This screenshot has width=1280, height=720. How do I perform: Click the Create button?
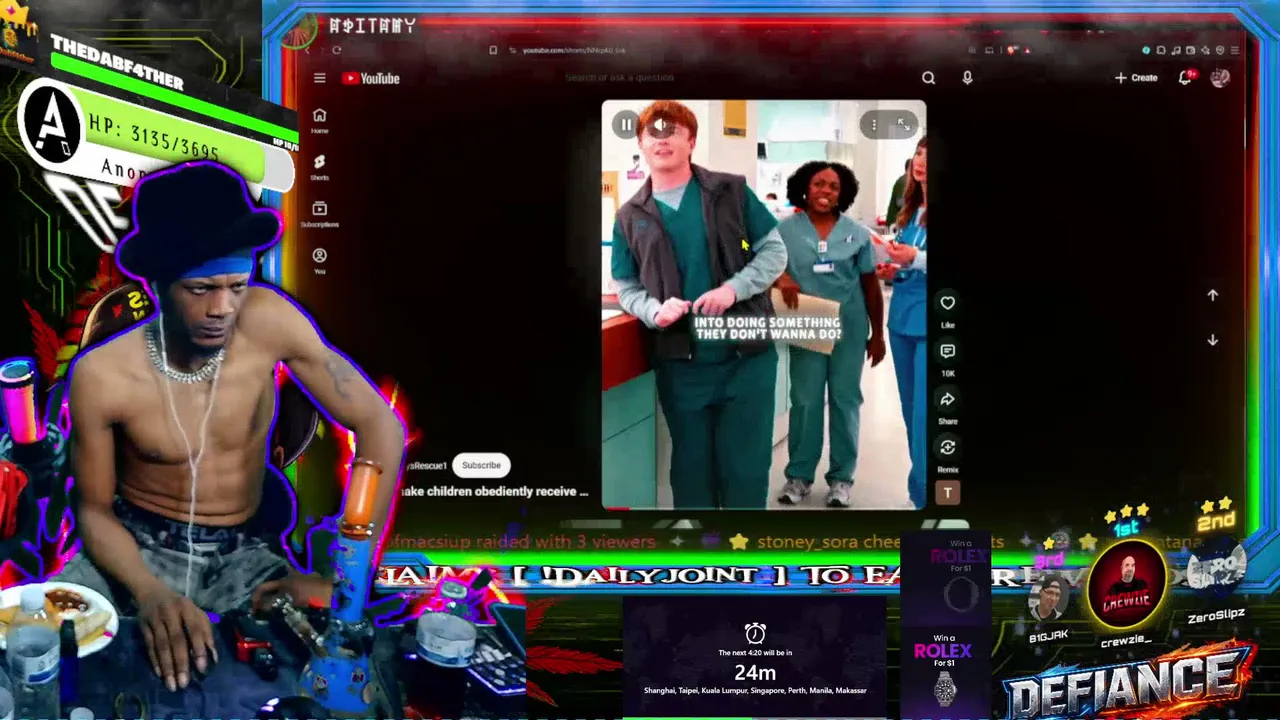pyautogui.click(x=1136, y=78)
